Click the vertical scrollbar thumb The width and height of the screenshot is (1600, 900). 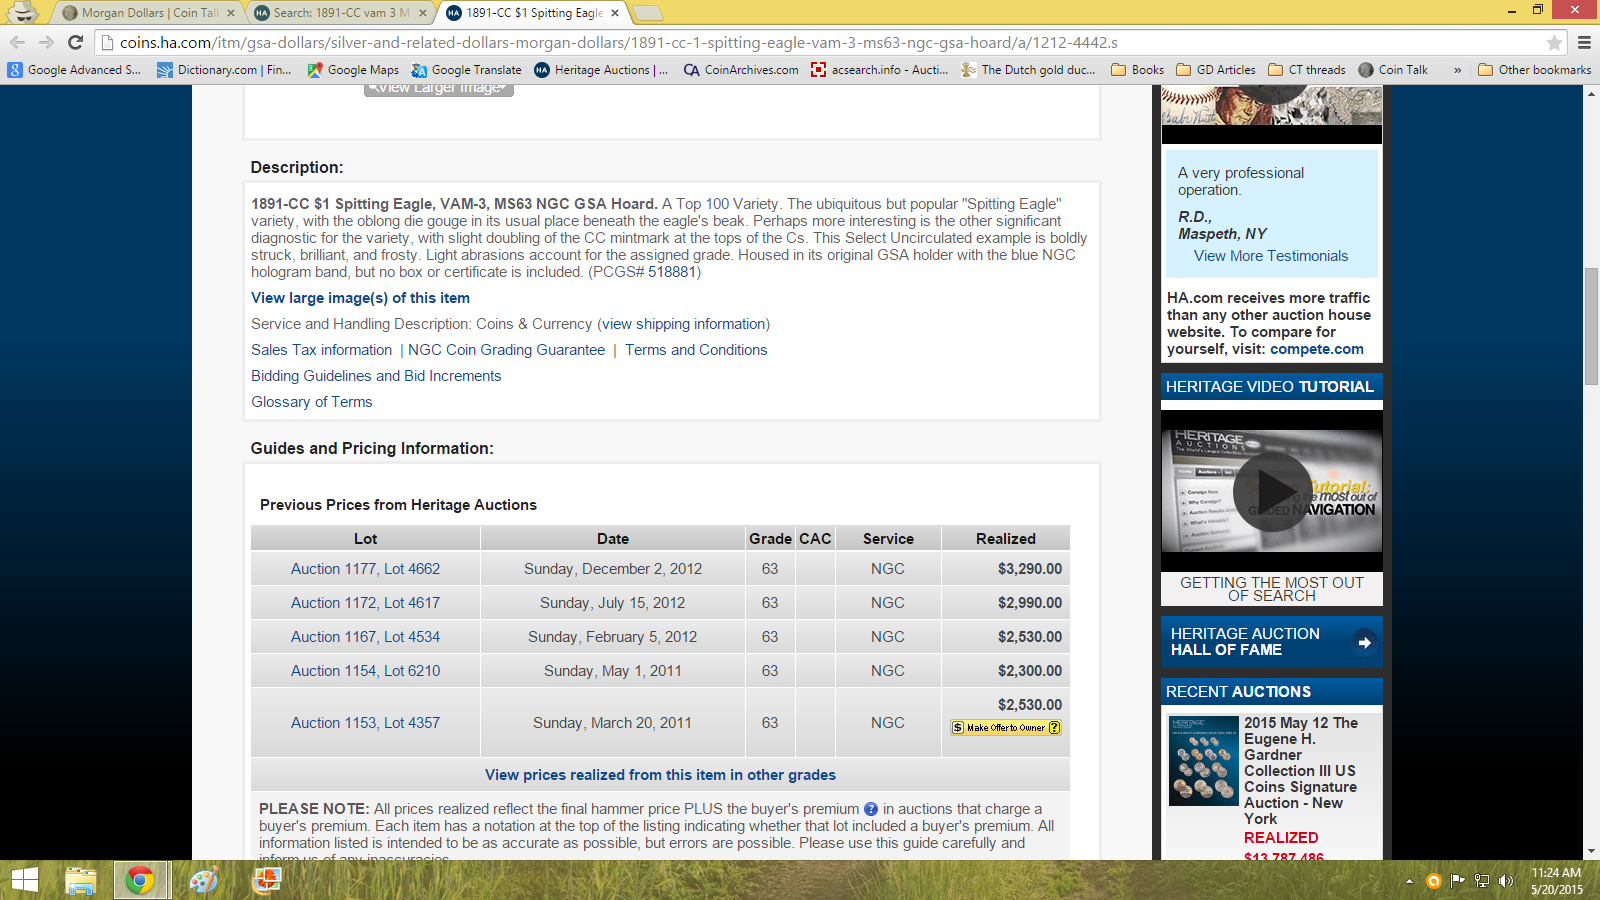pos(1591,326)
